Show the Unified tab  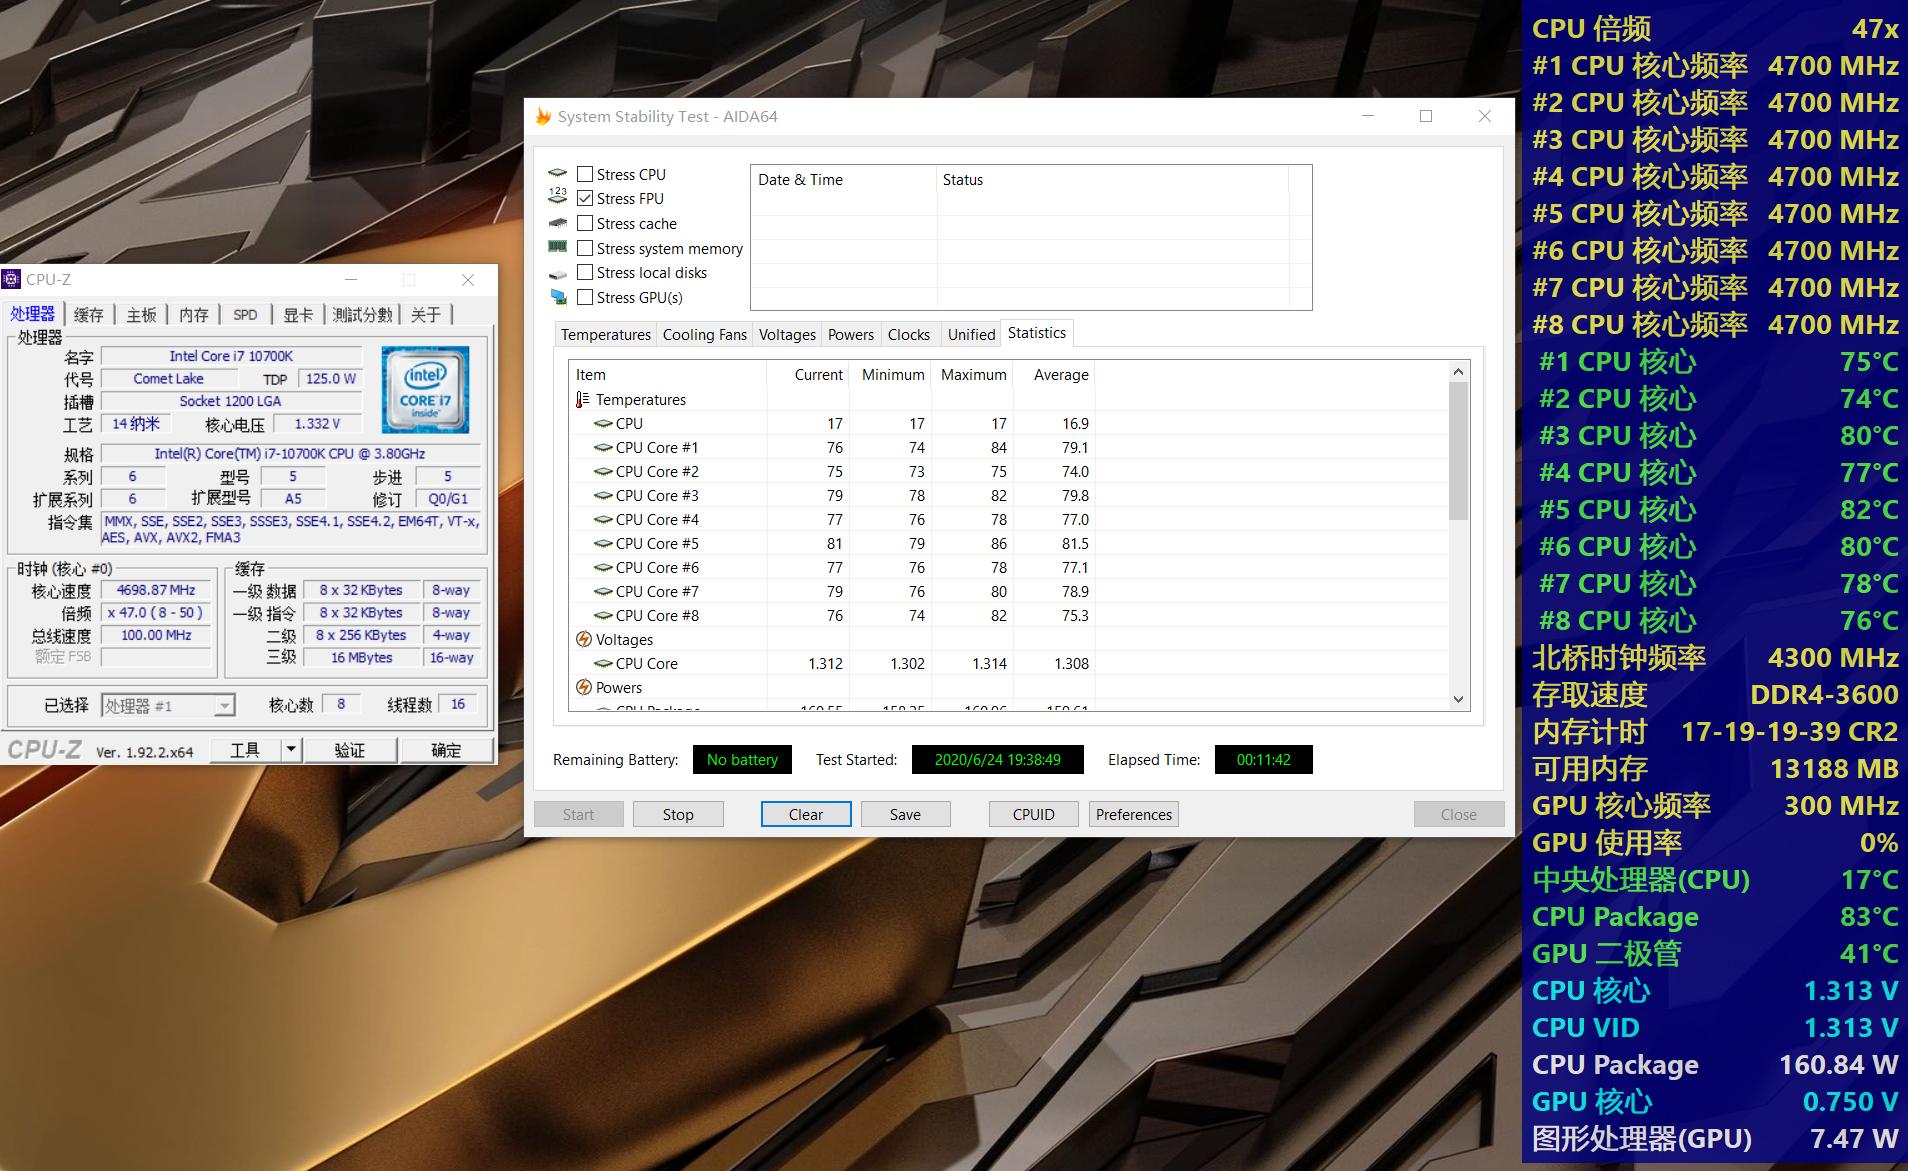[x=972, y=335]
